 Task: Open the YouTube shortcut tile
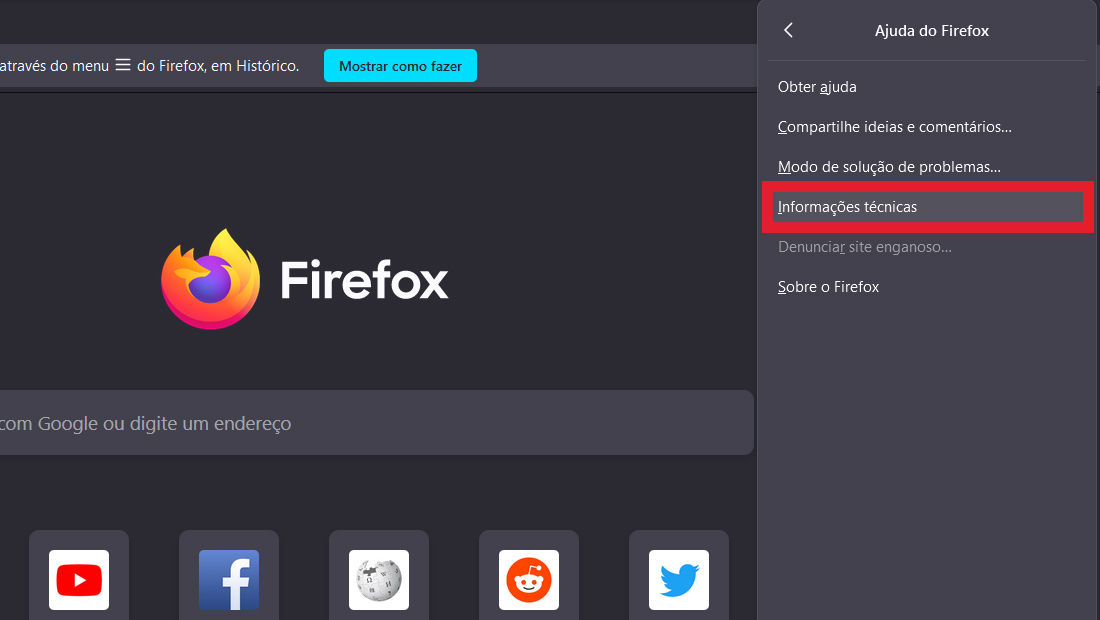(x=79, y=579)
